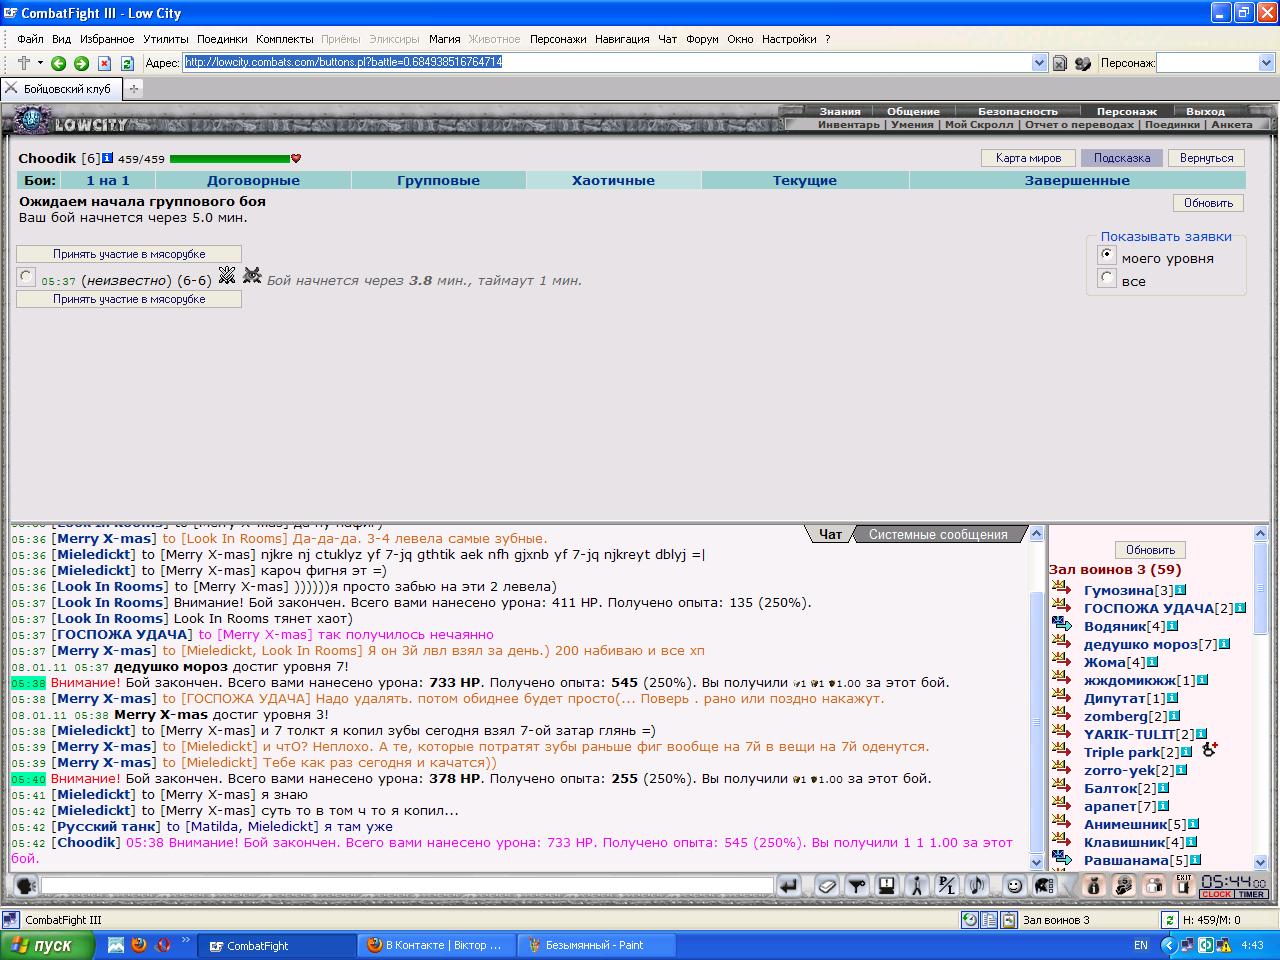Click the send message arrow icon
The height and width of the screenshot is (960, 1280).
[x=789, y=886]
